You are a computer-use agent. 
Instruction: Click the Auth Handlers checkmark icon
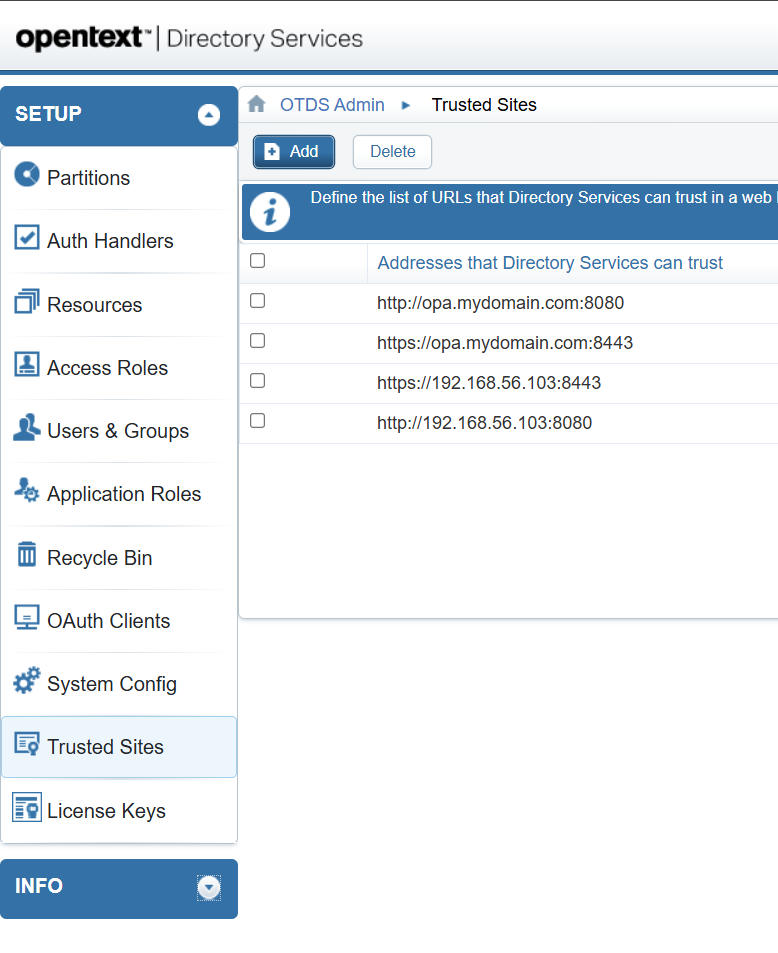pos(27,238)
